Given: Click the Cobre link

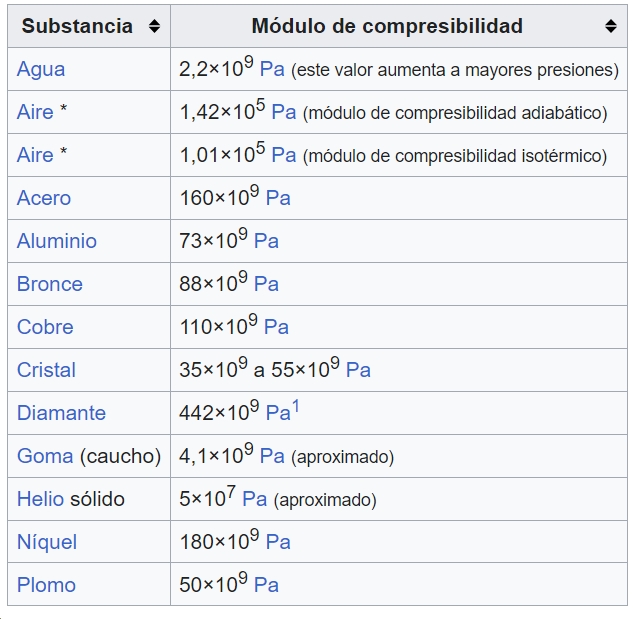Looking at the screenshot, I should click(45, 327).
